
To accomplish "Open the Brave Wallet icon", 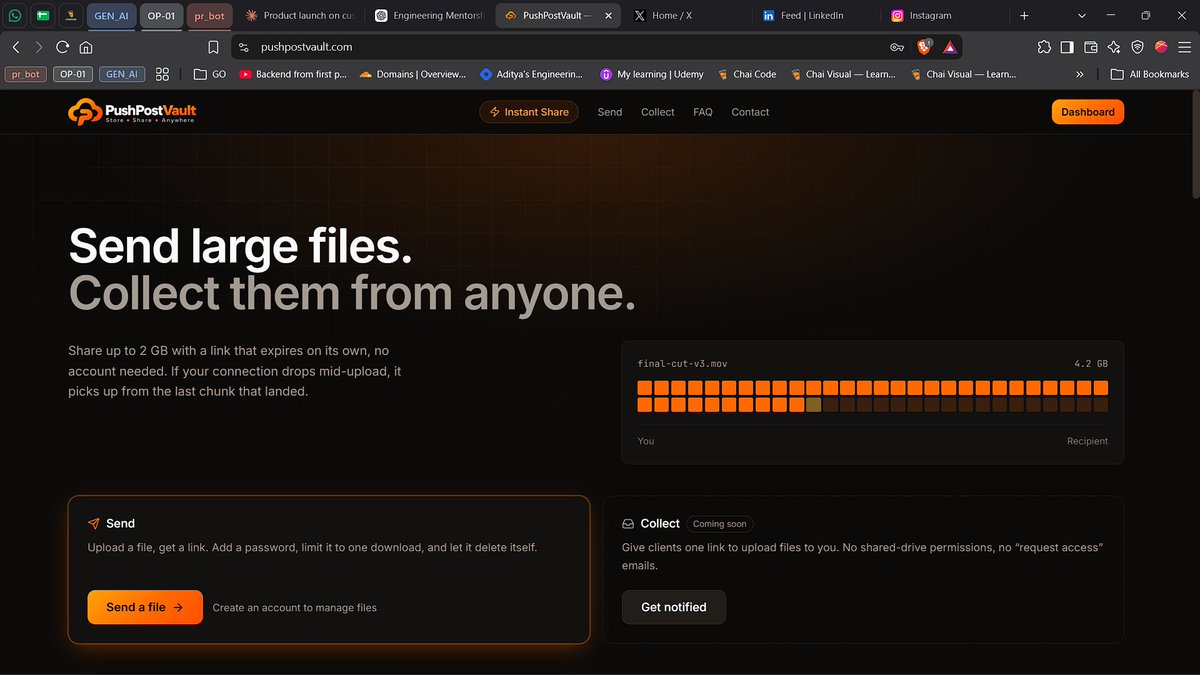I will tap(1091, 47).
